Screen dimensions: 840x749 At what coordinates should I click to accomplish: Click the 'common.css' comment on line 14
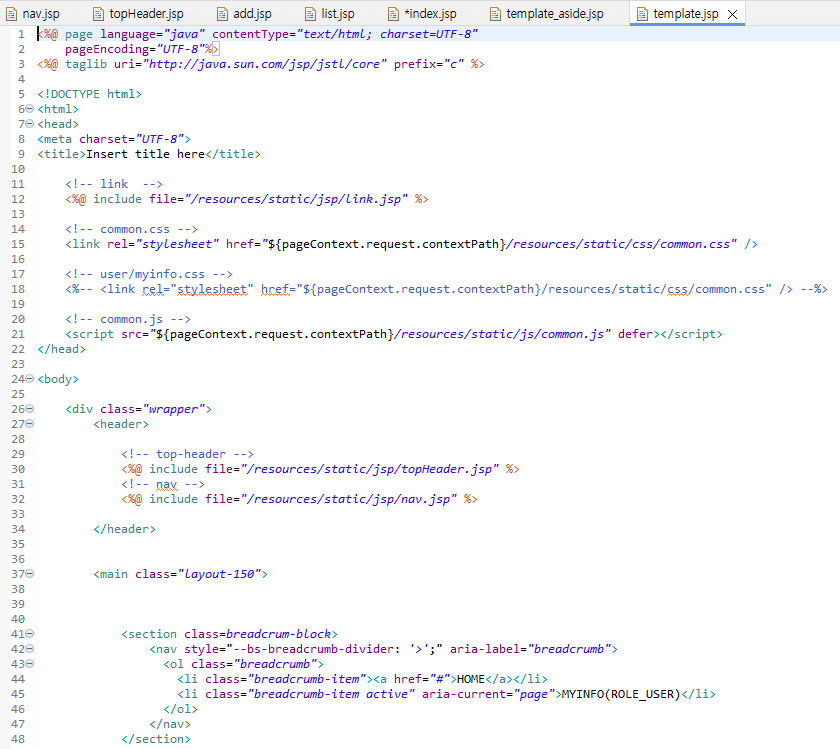pyautogui.click(x=131, y=229)
